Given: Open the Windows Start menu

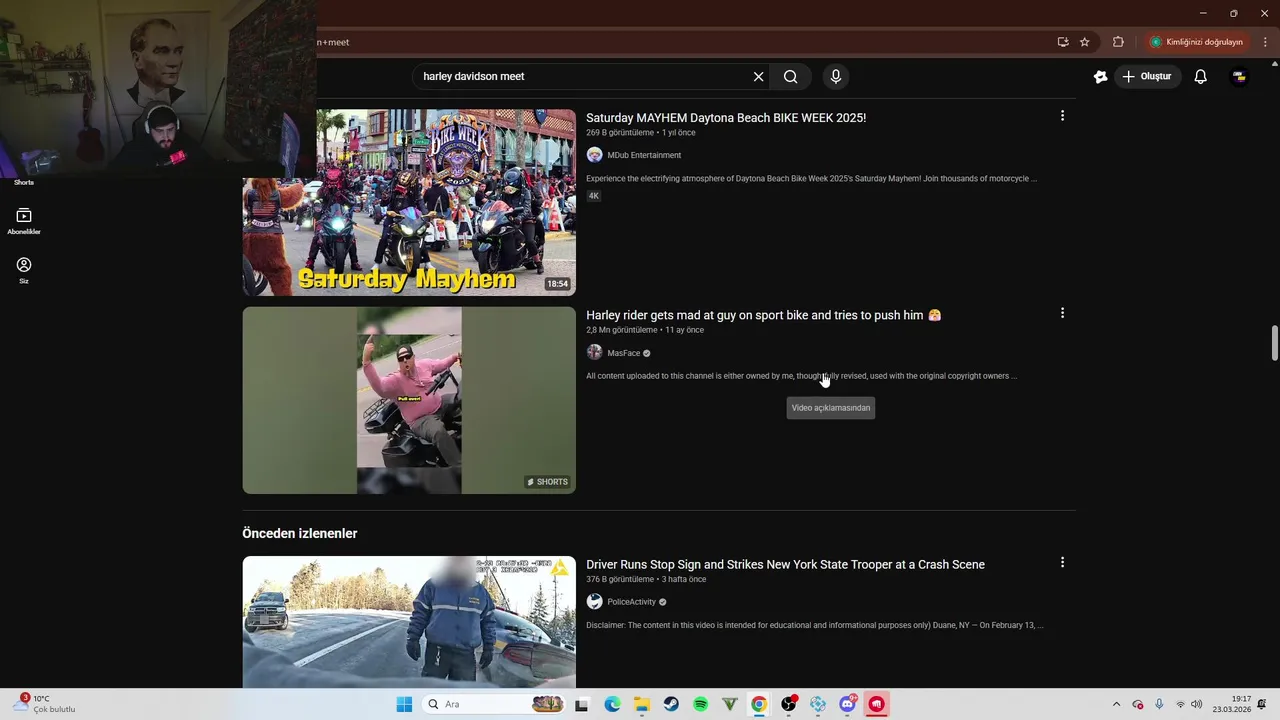Looking at the screenshot, I should point(404,704).
